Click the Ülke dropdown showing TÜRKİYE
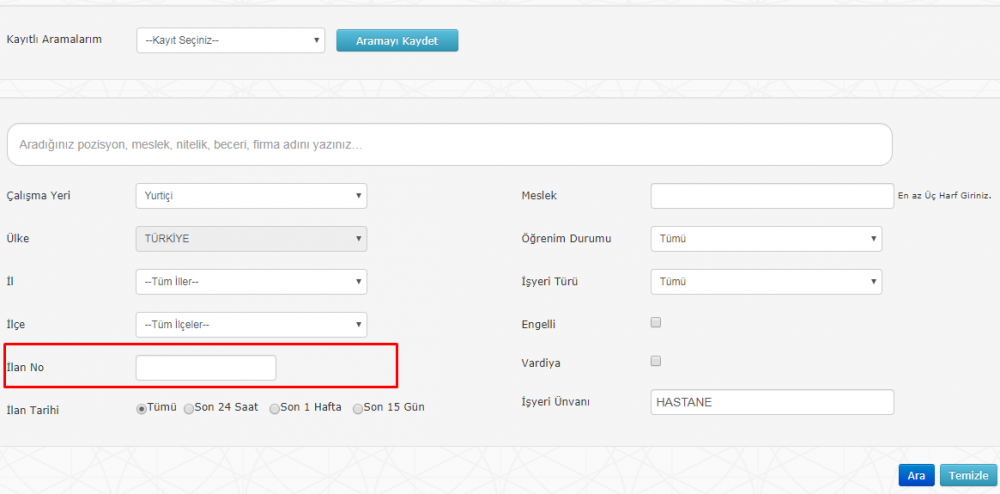 (x=250, y=240)
